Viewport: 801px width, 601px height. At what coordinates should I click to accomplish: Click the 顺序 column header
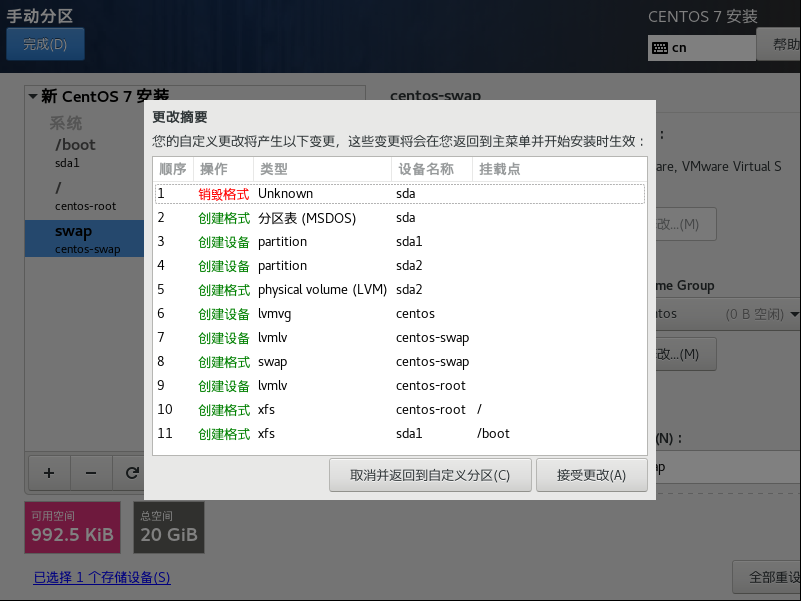click(173, 169)
